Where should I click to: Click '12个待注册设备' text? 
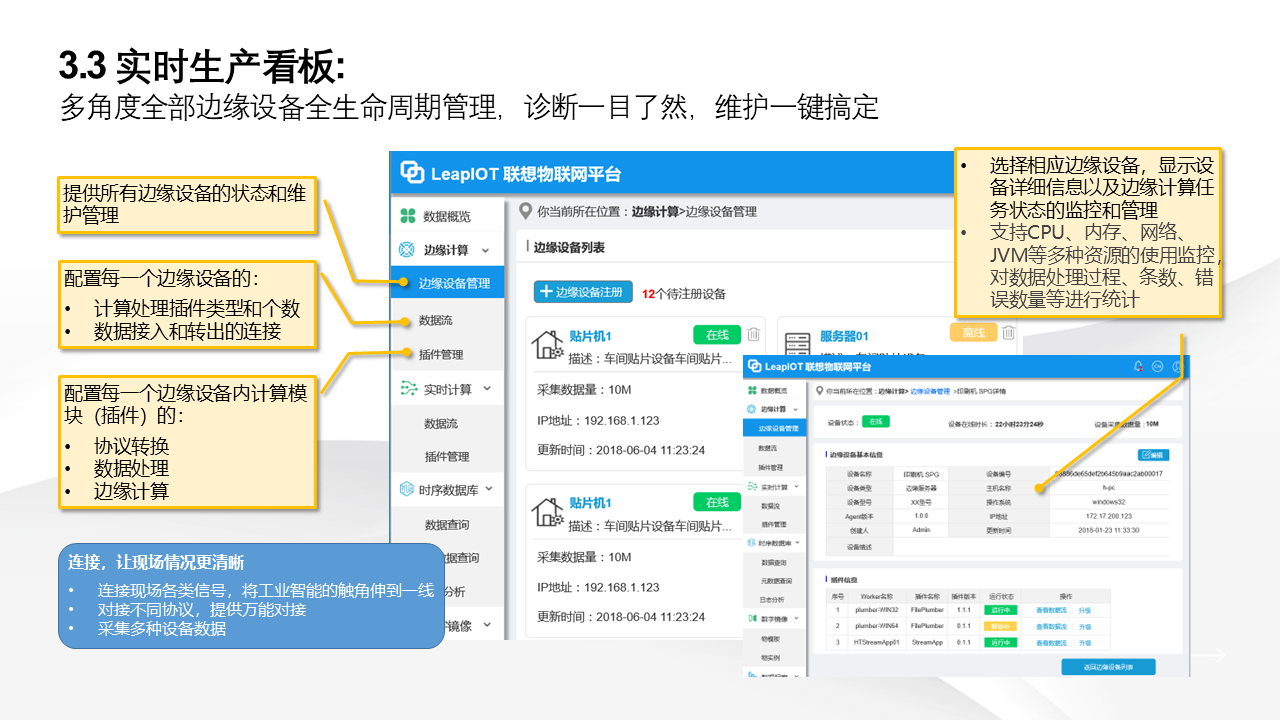pyautogui.click(x=684, y=294)
